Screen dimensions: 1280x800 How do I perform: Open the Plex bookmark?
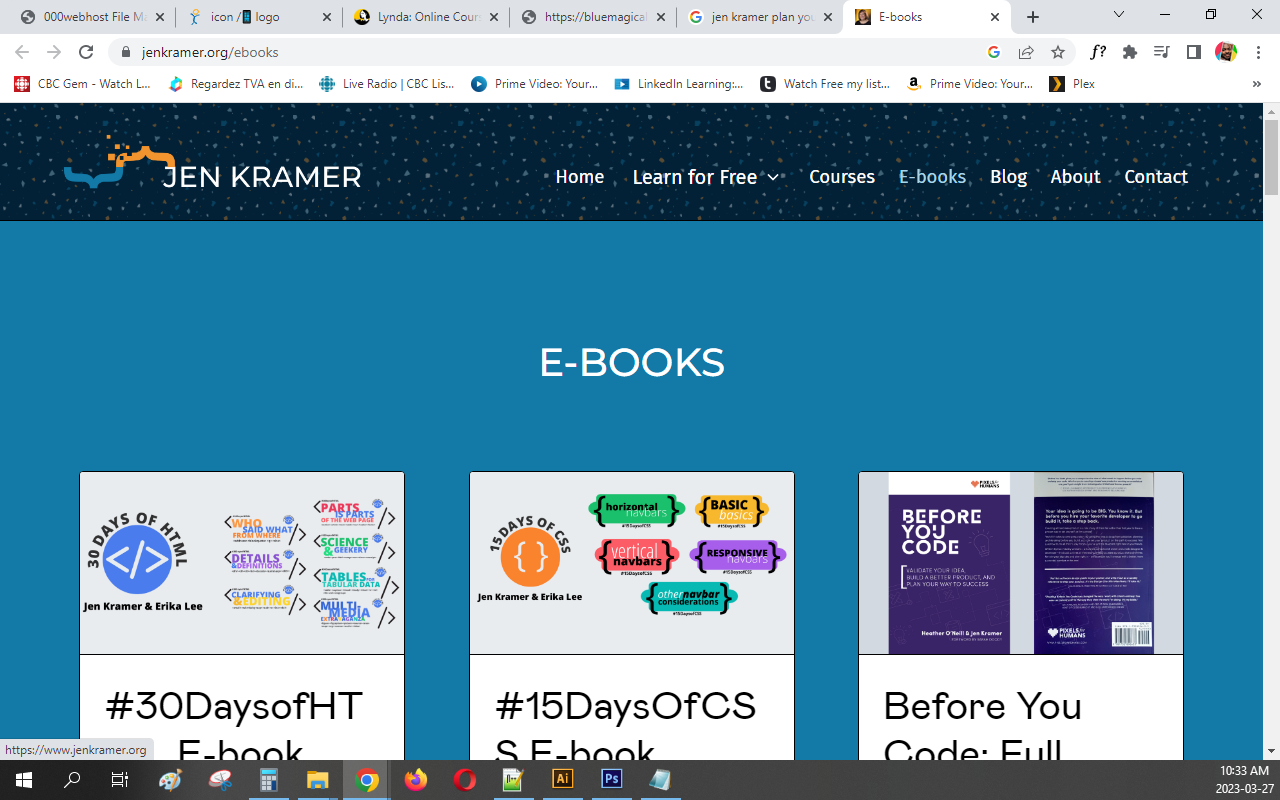tap(1072, 84)
